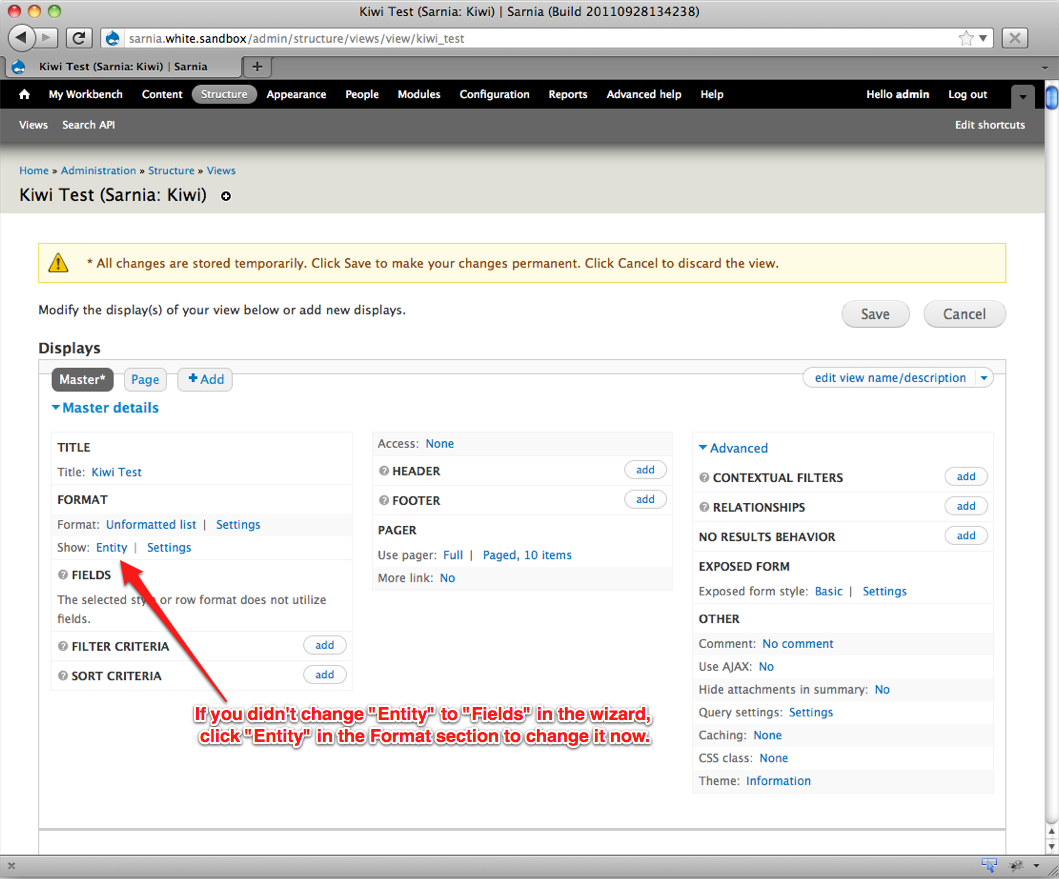
Task: Open the Theme Information link
Action: click(x=778, y=781)
